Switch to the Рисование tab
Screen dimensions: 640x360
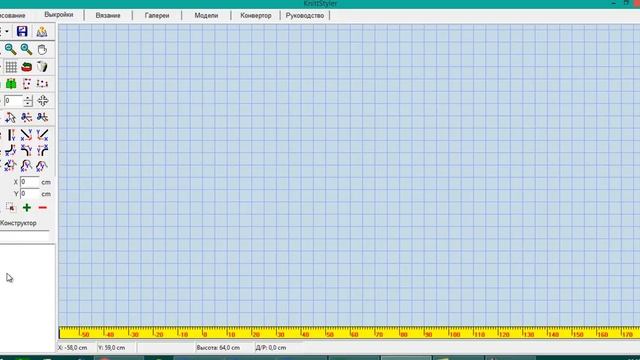click(13, 16)
